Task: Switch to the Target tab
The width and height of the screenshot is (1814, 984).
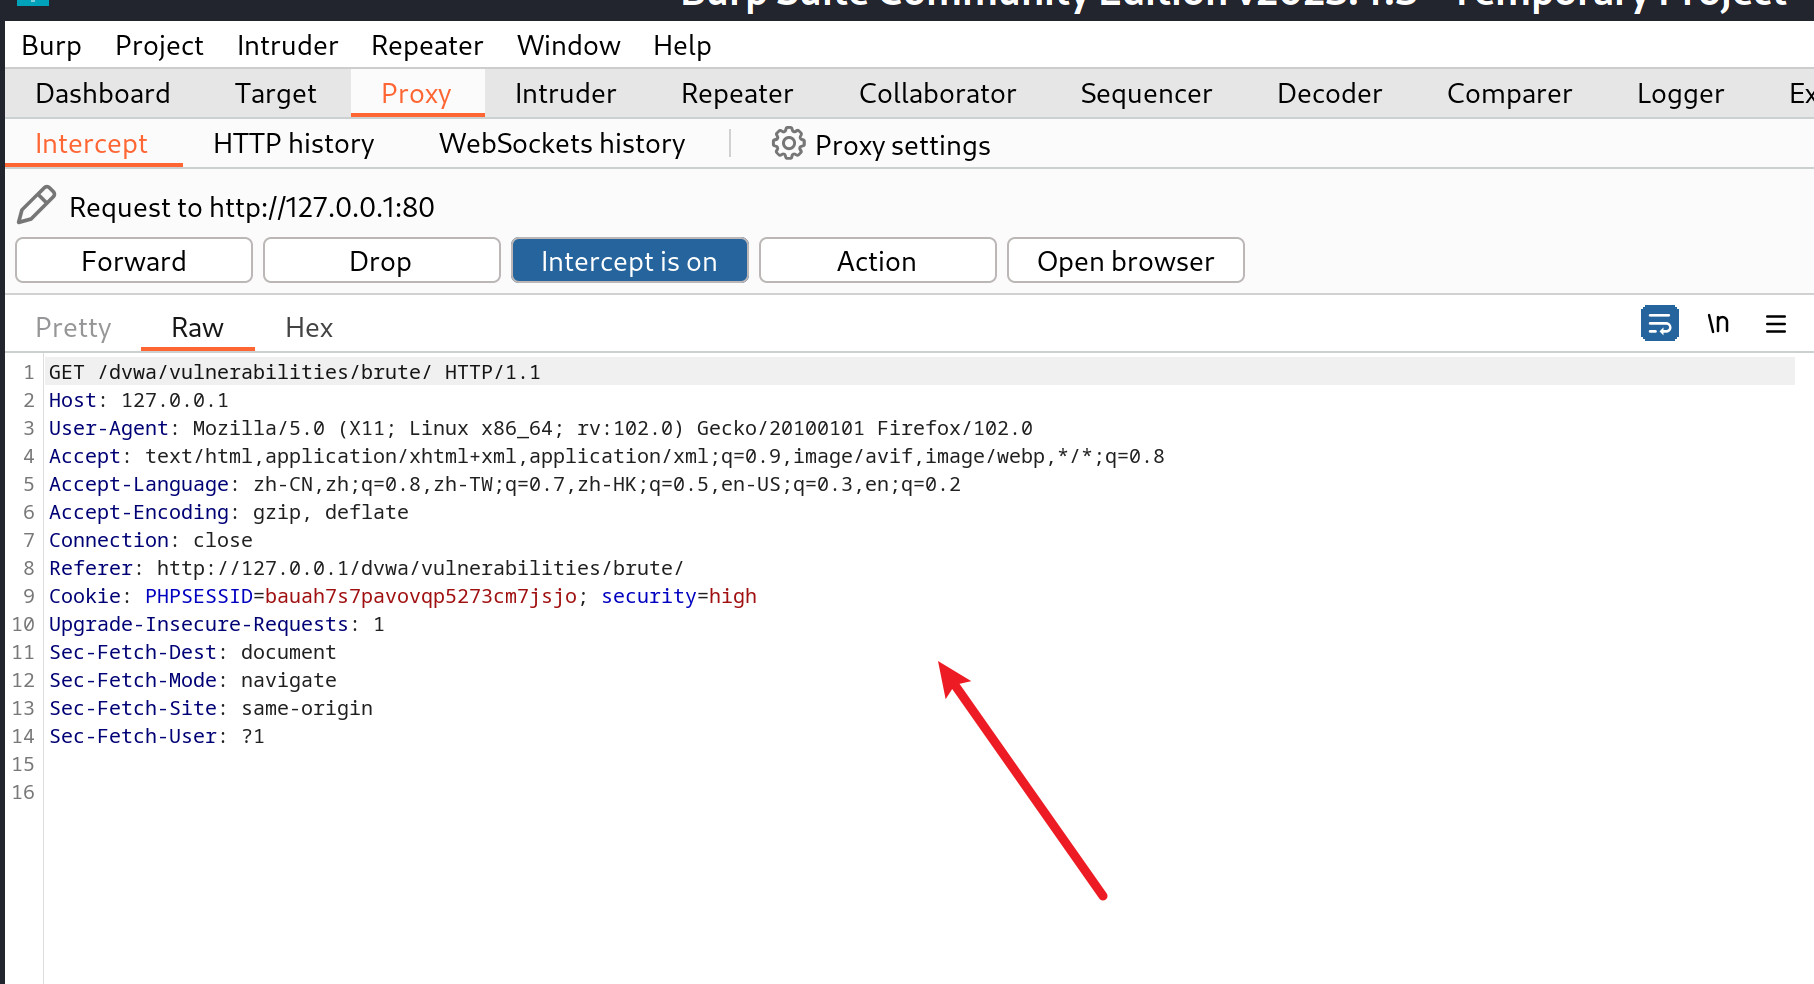Action: coord(275,93)
